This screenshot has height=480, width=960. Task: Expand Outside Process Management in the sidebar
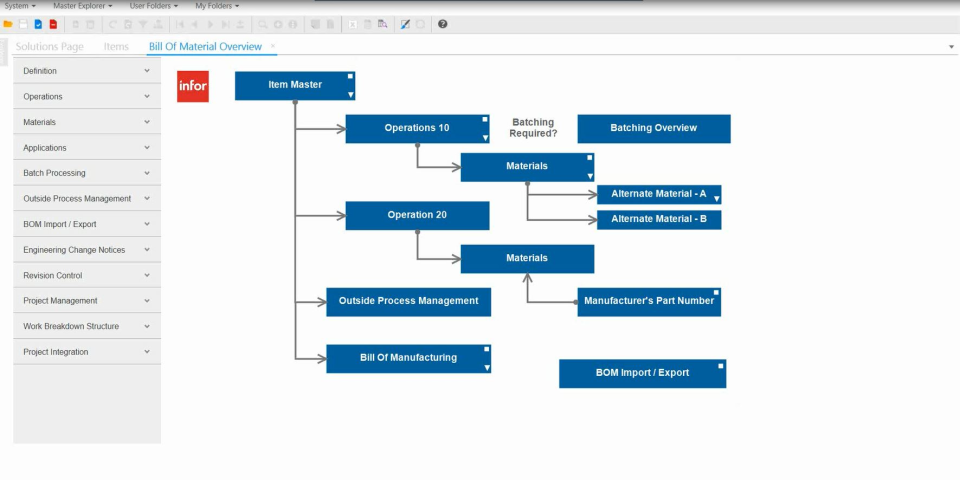click(87, 199)
